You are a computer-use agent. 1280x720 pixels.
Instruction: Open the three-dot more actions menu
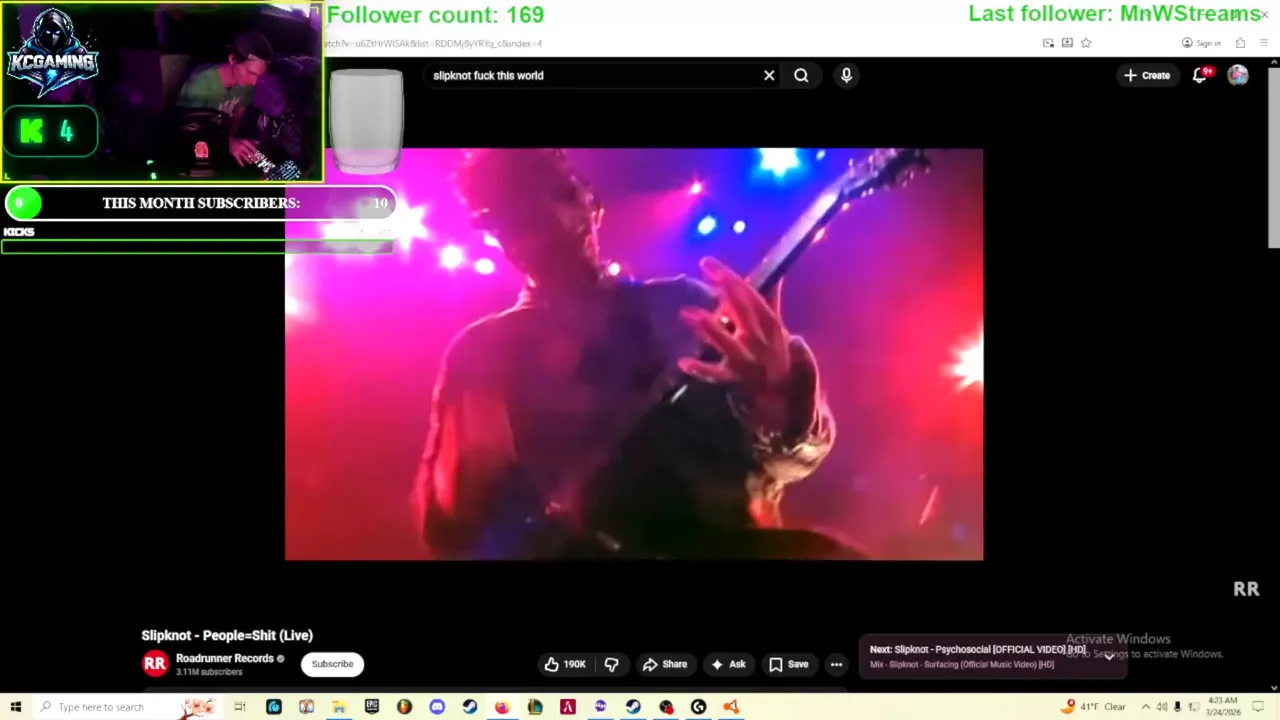(x=836, y=664)
